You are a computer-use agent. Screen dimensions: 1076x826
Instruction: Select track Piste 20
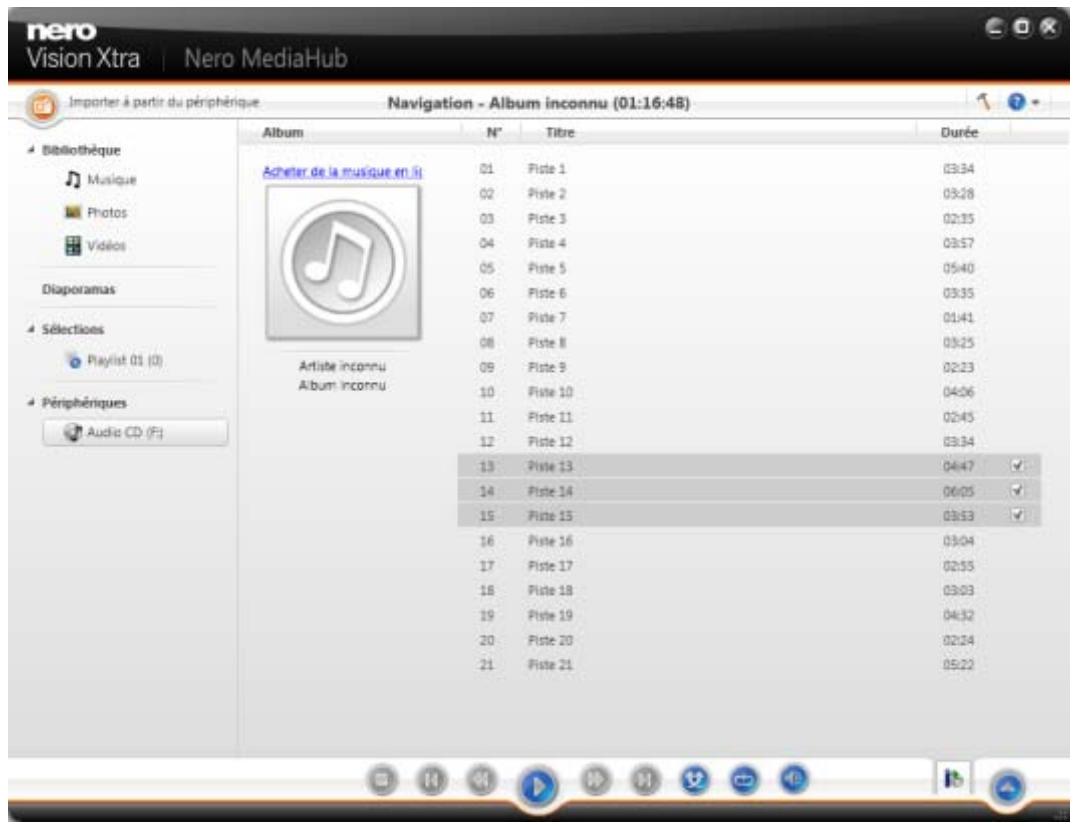point(749,640)
